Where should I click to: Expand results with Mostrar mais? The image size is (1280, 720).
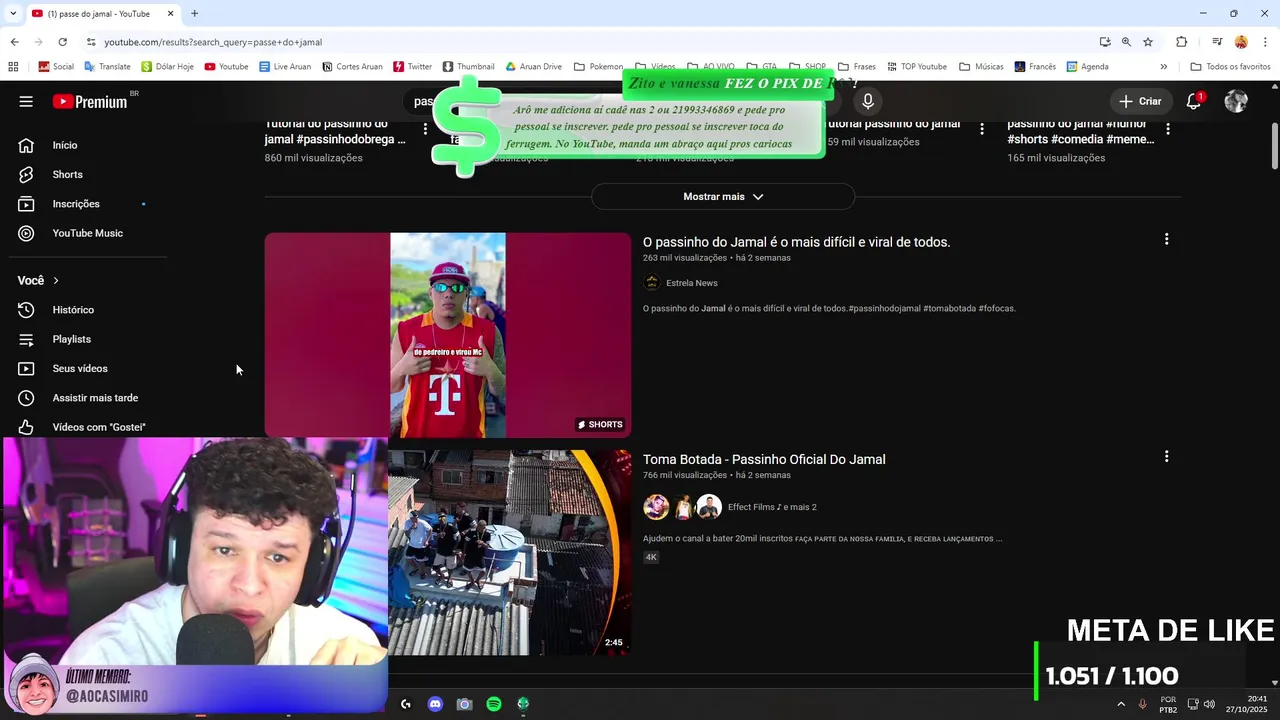click(723, 196)
